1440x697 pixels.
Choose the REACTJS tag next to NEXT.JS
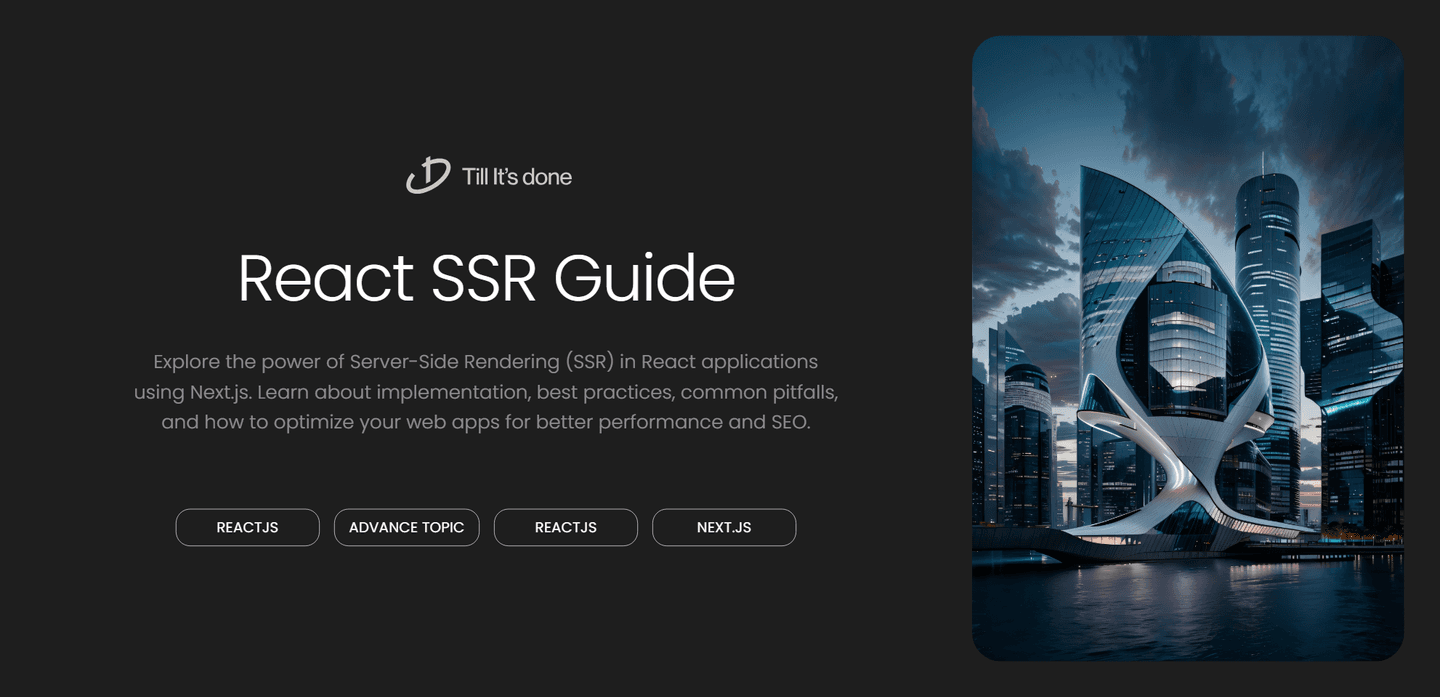click(565, 527)
